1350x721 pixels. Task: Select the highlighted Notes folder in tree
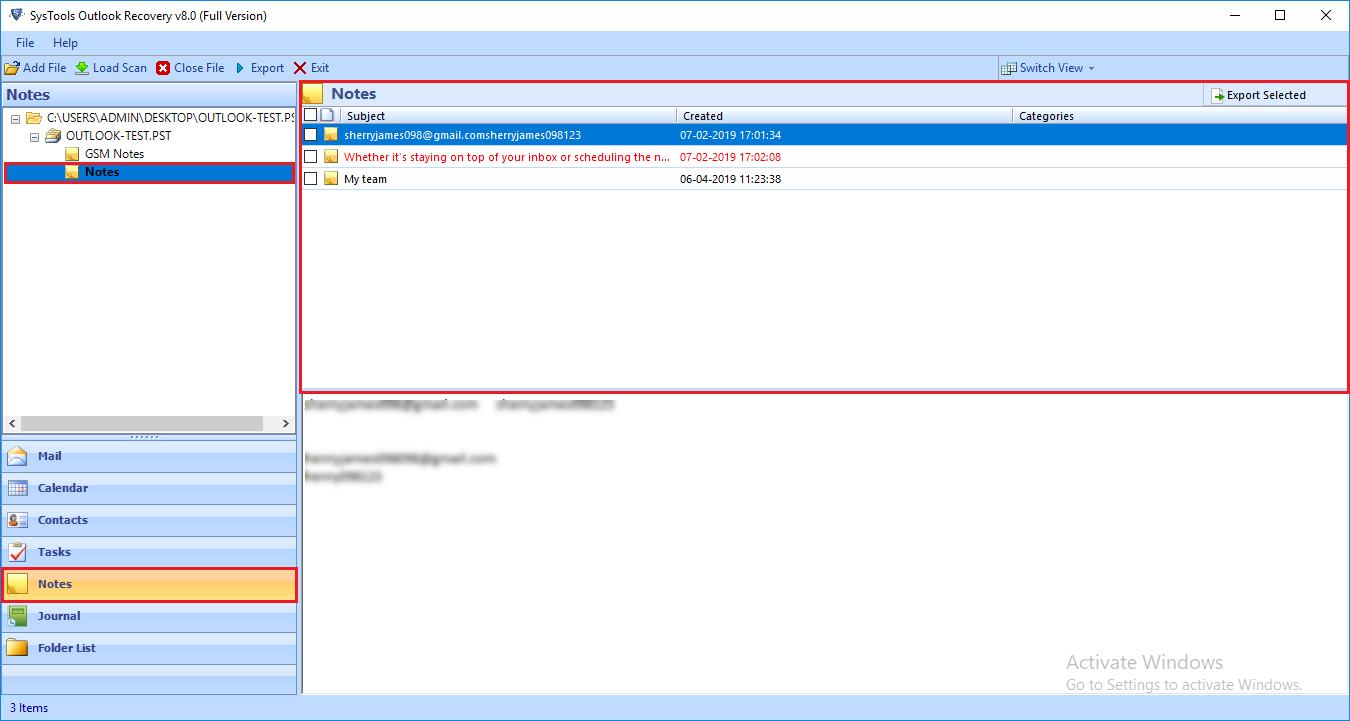[x=102, y=172]
